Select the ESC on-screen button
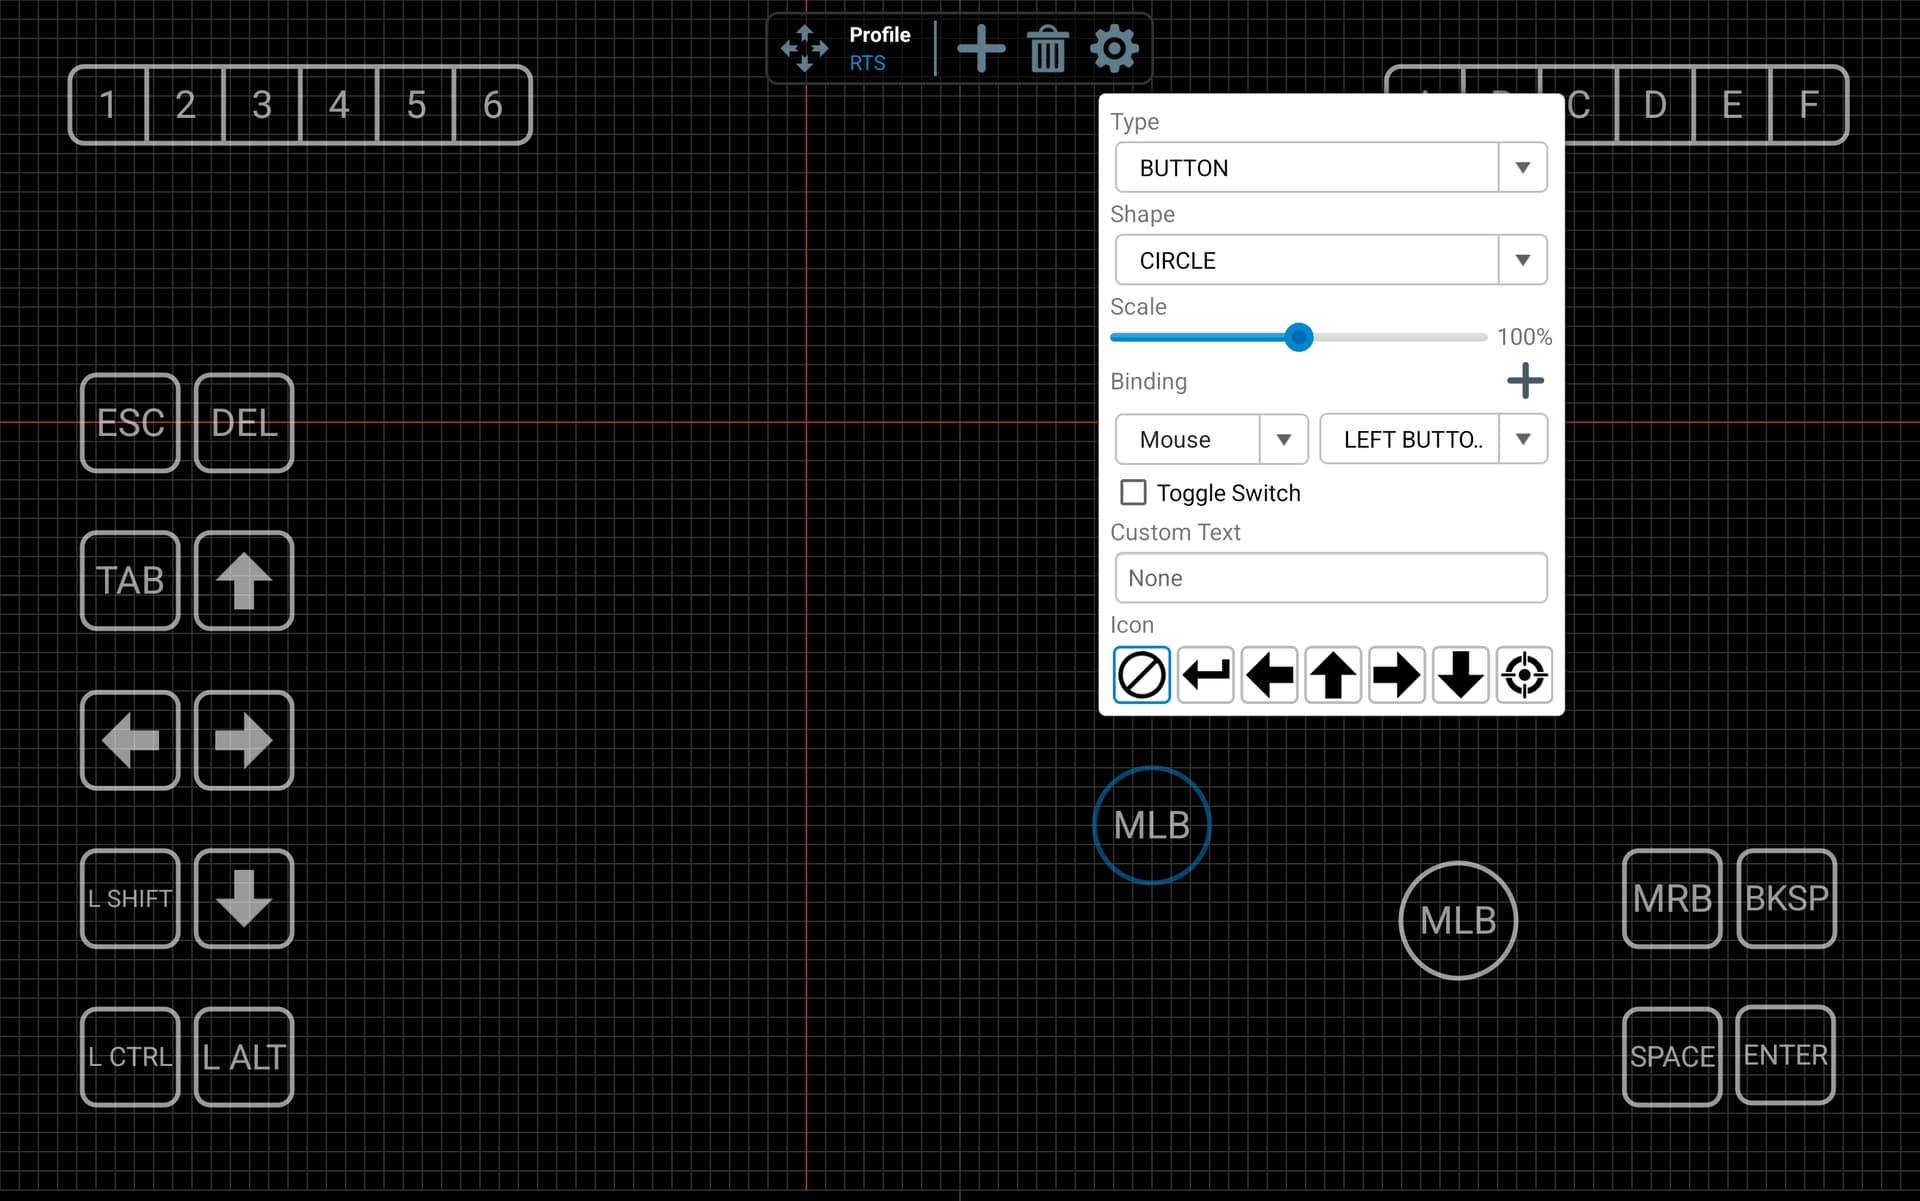The height and width of the screenshot is (1201, 1920). (x=130, y=423)
